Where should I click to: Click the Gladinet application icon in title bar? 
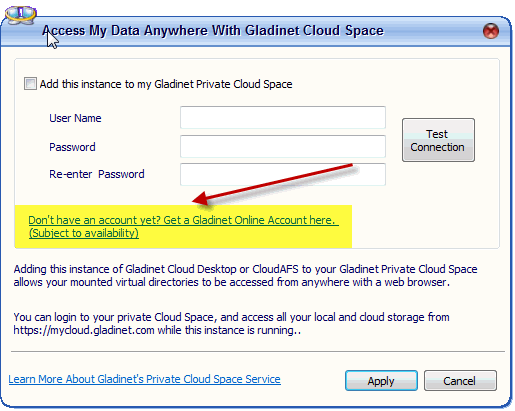[x=20, y=15]
